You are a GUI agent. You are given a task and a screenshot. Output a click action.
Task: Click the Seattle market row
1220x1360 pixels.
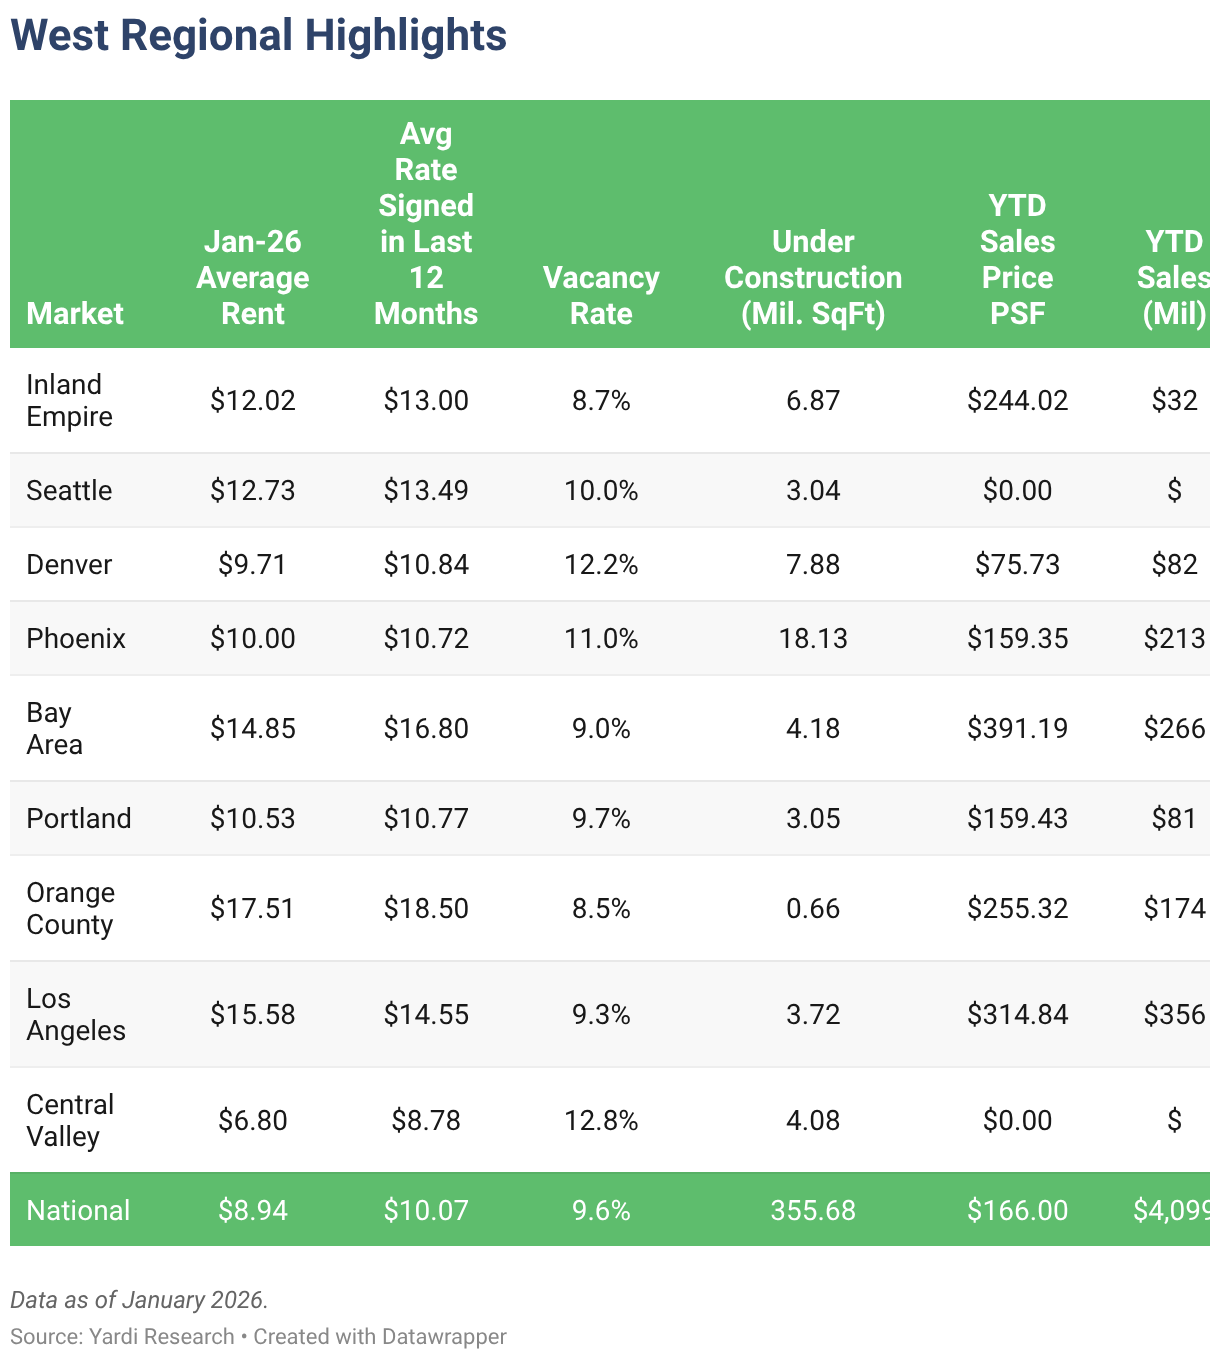click(x=610, y=490)
